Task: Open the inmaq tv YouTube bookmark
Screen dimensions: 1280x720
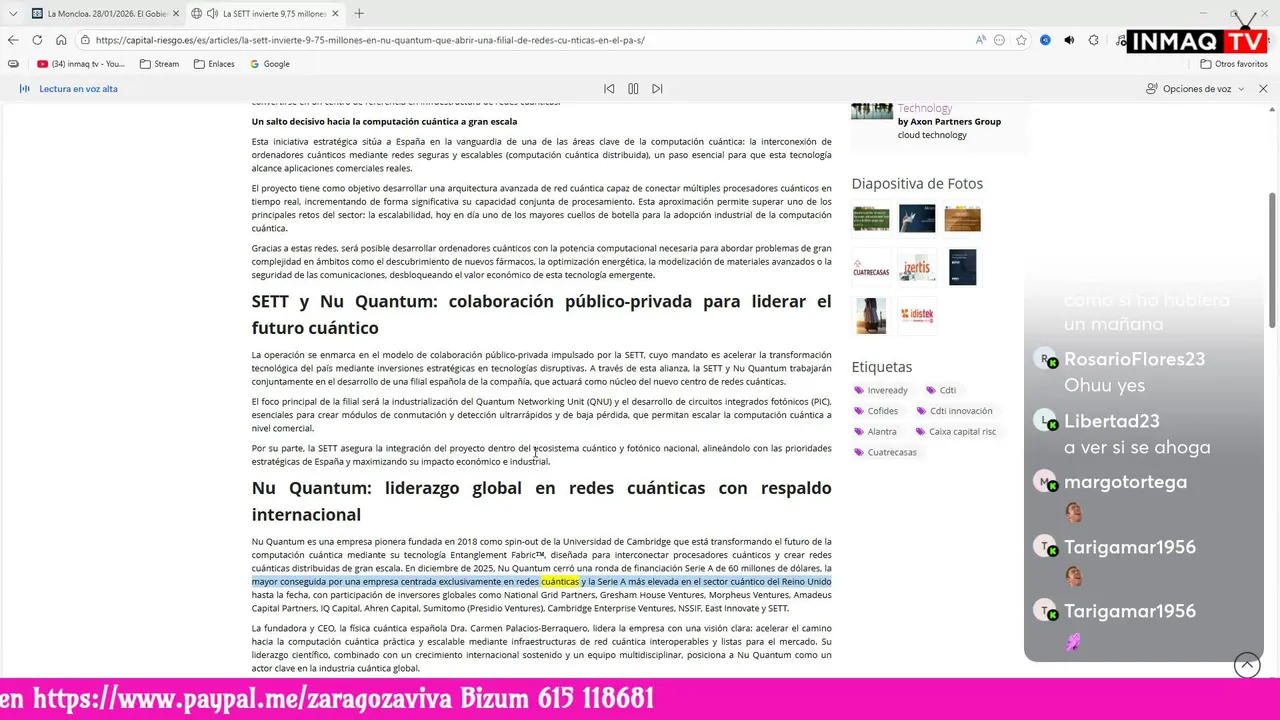Action: pos(81,64)
